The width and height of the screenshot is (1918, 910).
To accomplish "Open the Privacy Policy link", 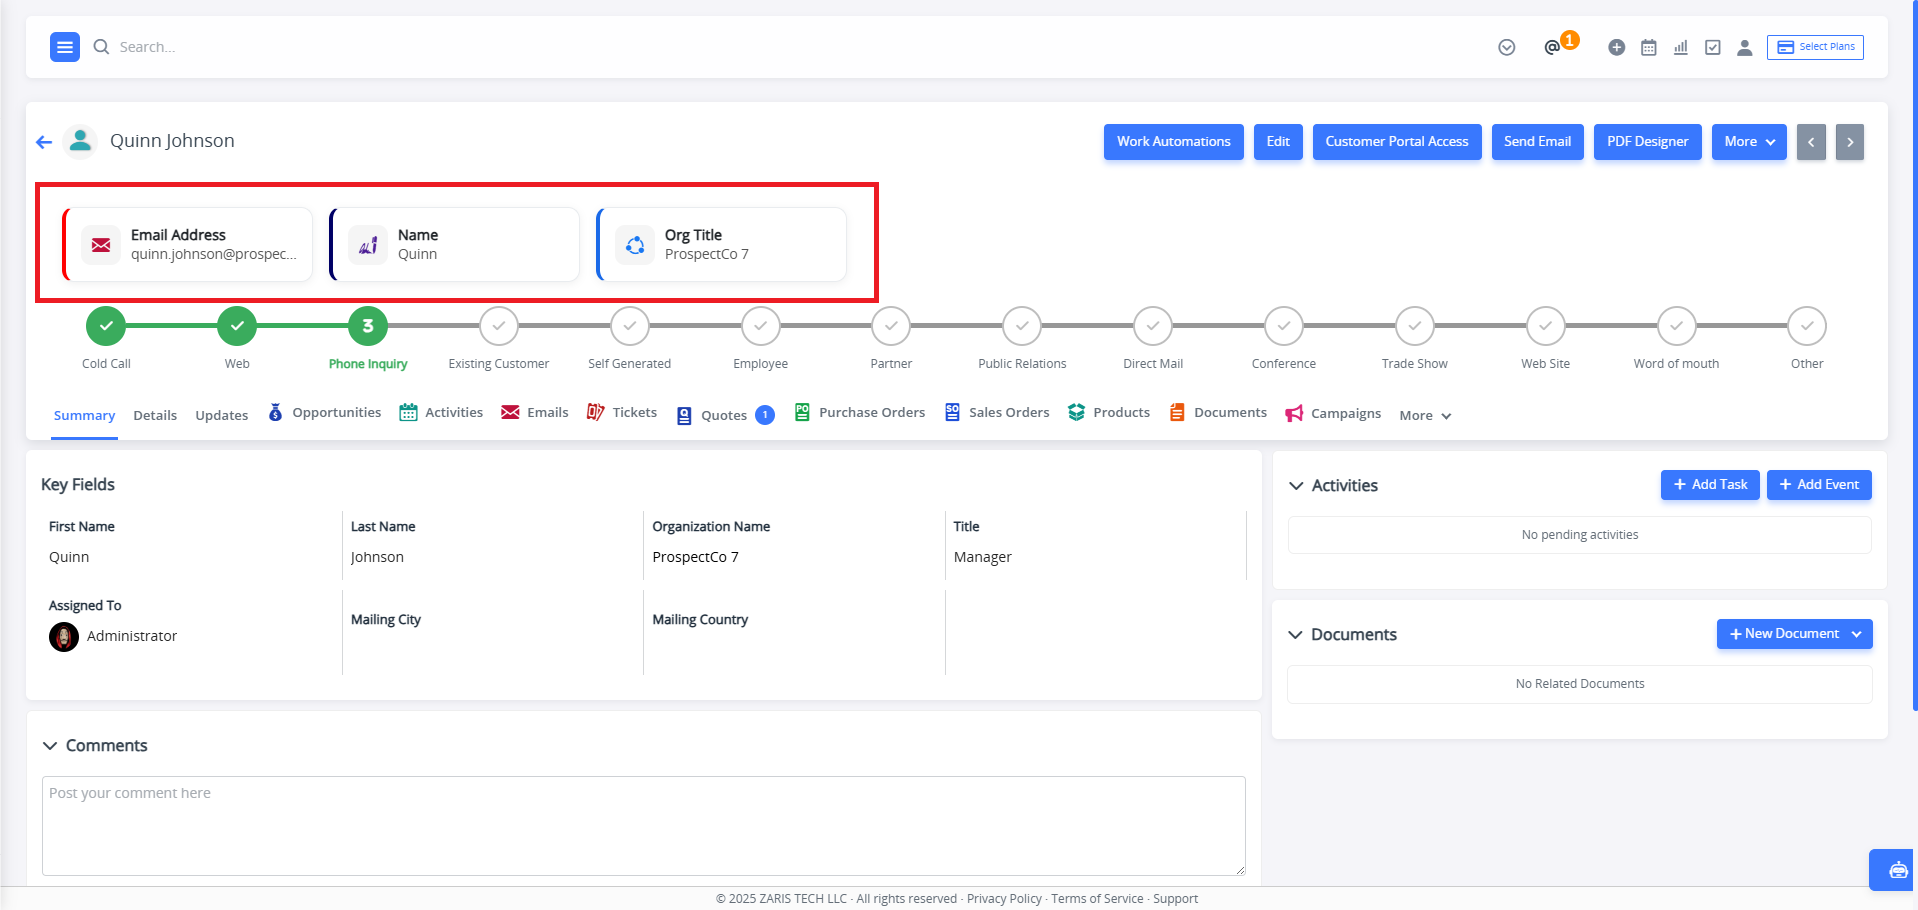I will (1004, 899).
